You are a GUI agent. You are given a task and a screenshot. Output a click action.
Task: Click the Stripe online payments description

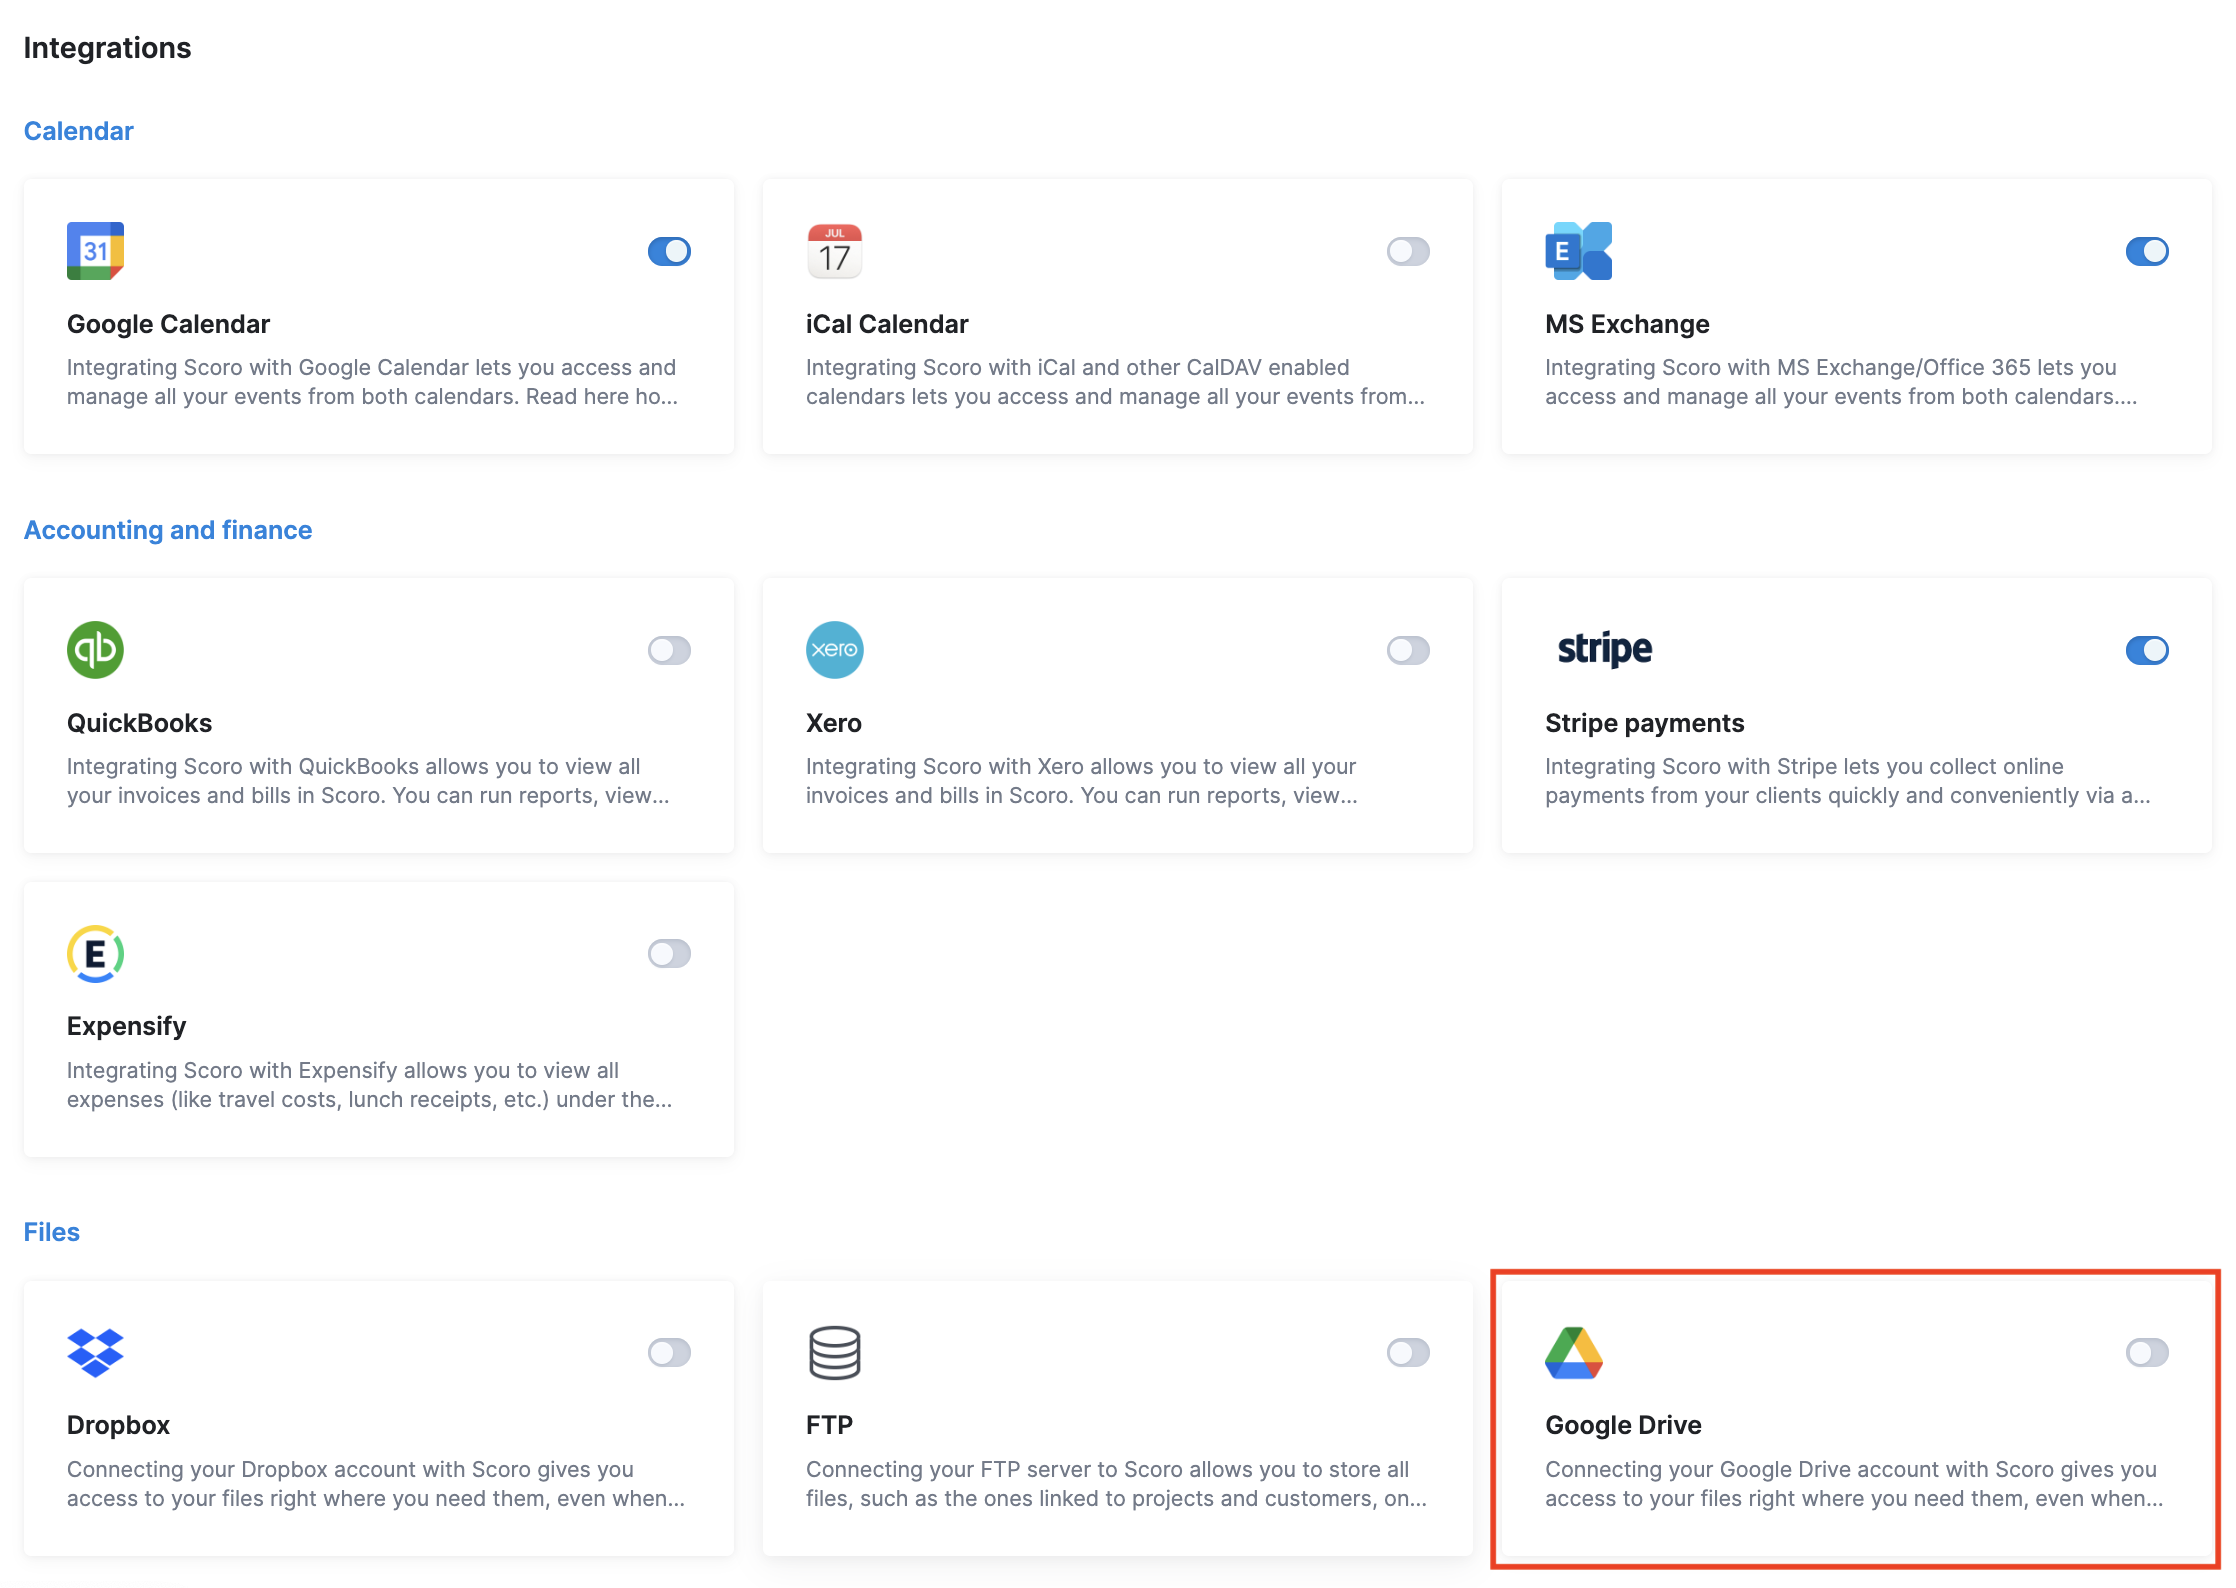tap(1847, 781)
